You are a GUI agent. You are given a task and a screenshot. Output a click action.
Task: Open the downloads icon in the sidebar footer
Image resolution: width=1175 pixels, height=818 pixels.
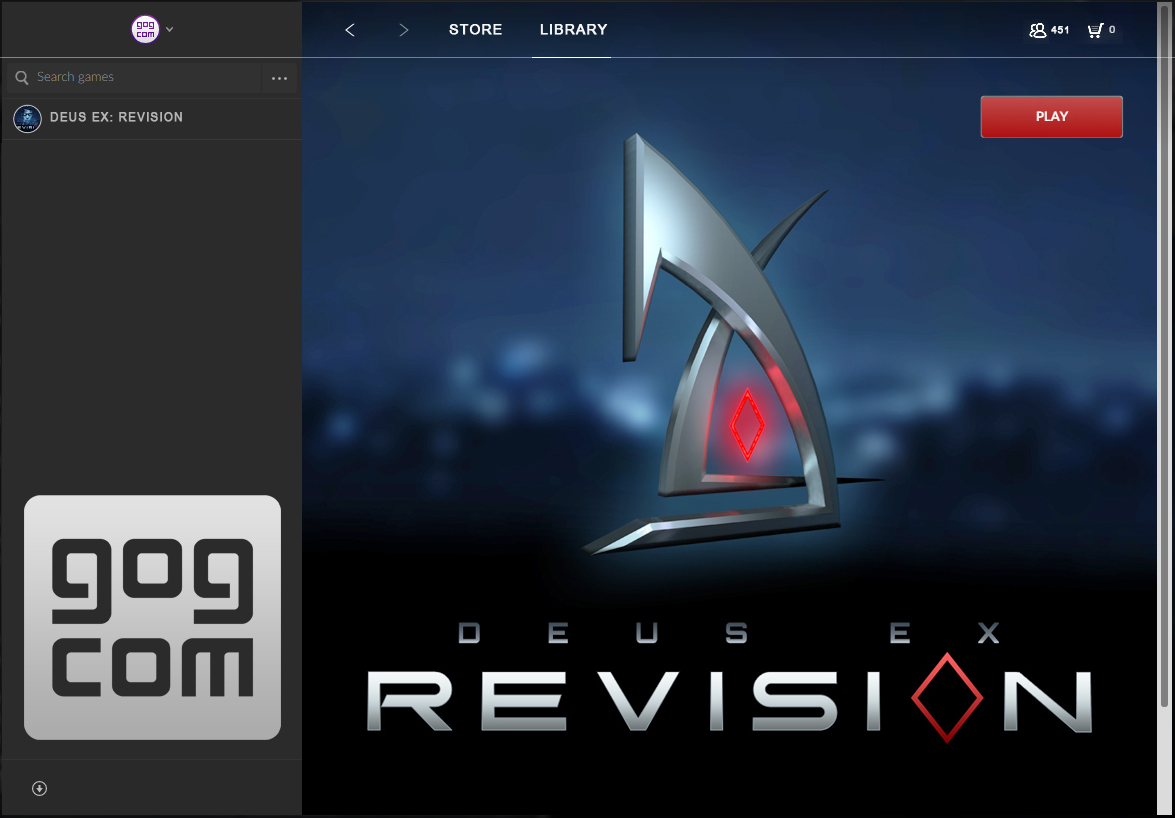click(39, 788)
